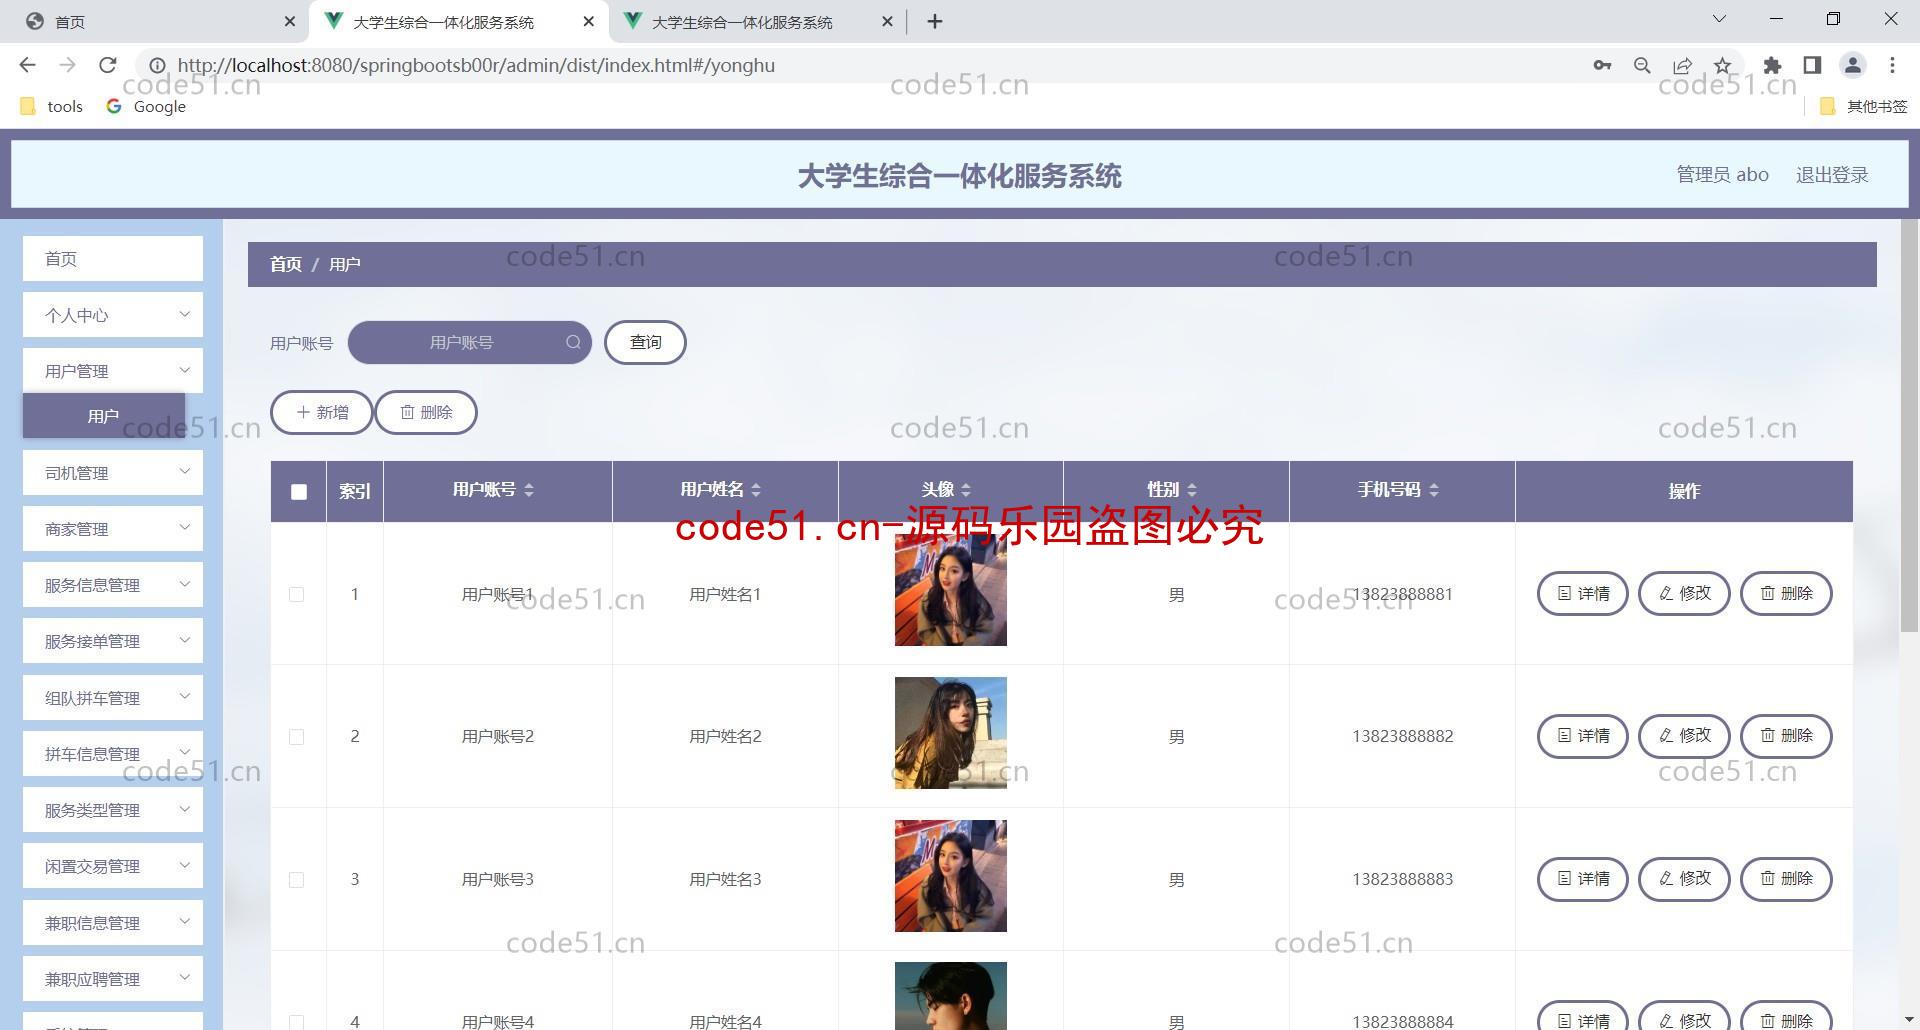
Task: Reload the current browser page
Action: click(107, 65)
